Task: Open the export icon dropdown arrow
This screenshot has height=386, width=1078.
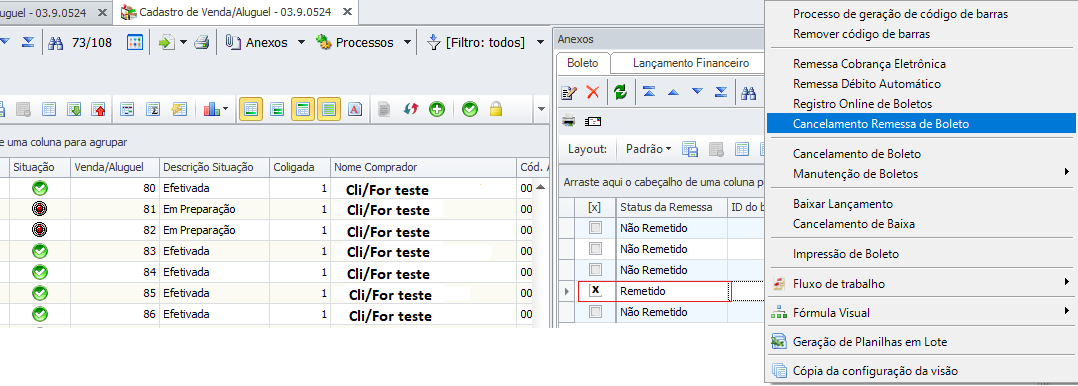Action: [184, 43]
